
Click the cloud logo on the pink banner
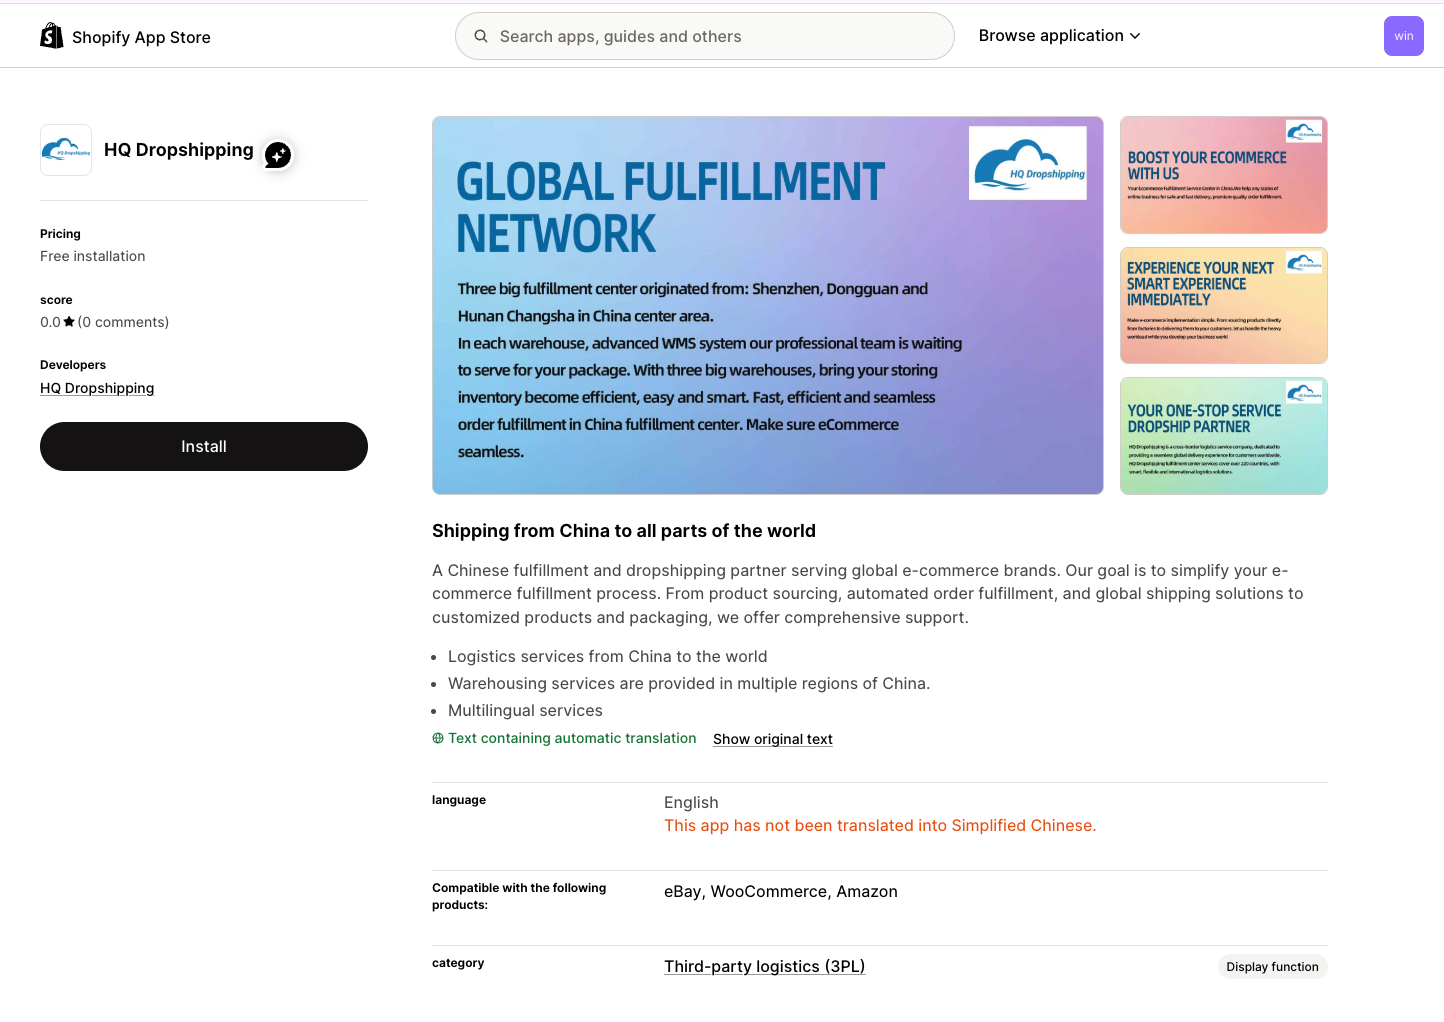(x=1303, y=132)
